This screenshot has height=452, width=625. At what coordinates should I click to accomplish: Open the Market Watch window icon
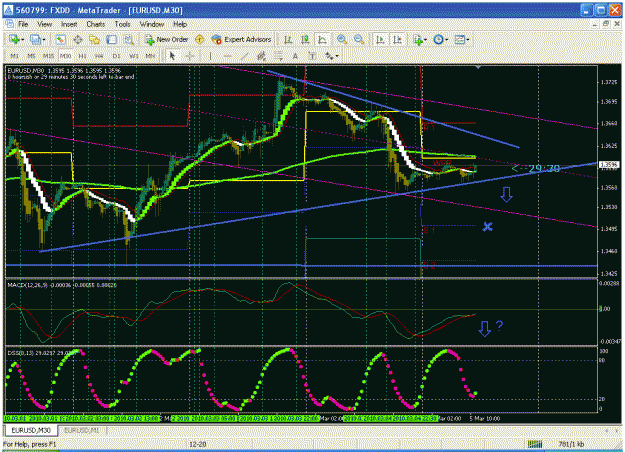(61, 39)
